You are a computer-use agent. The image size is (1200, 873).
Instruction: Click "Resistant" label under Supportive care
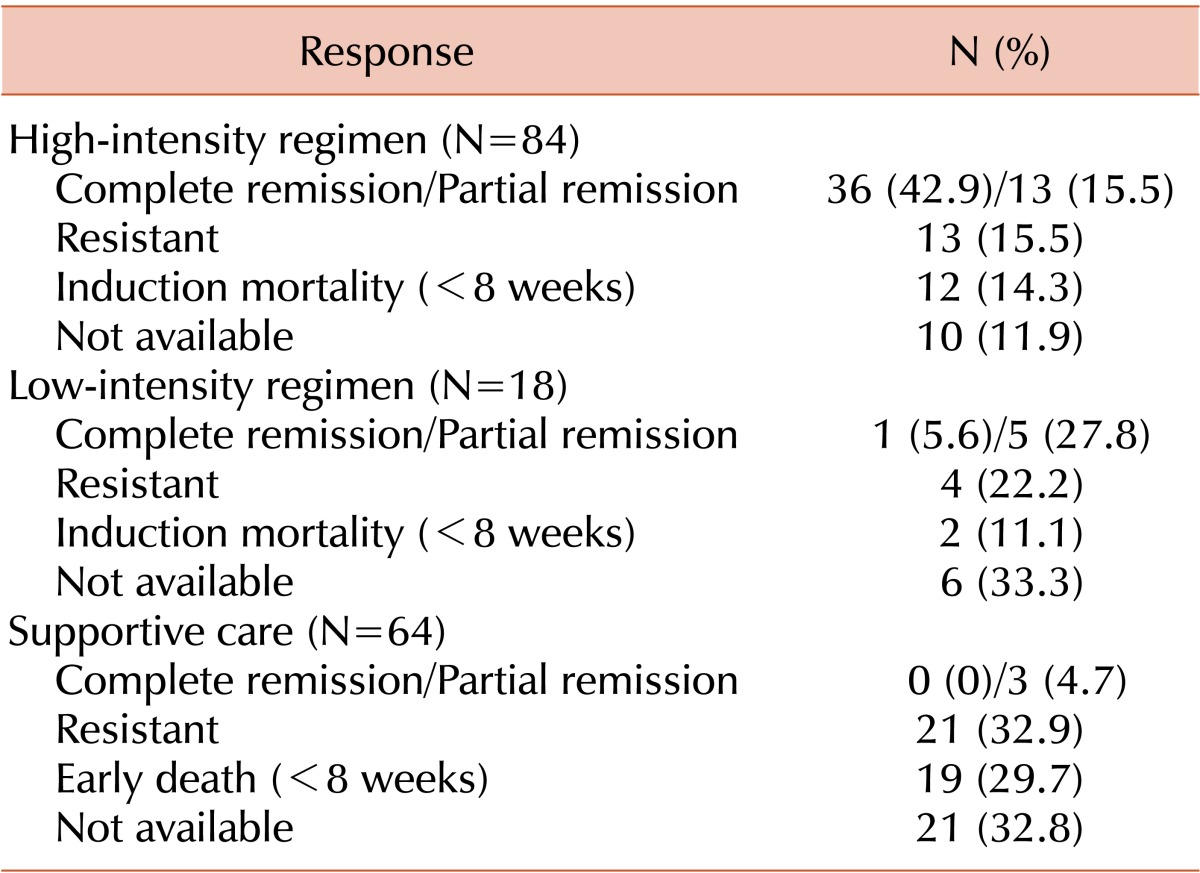click(x=137, y=730)
